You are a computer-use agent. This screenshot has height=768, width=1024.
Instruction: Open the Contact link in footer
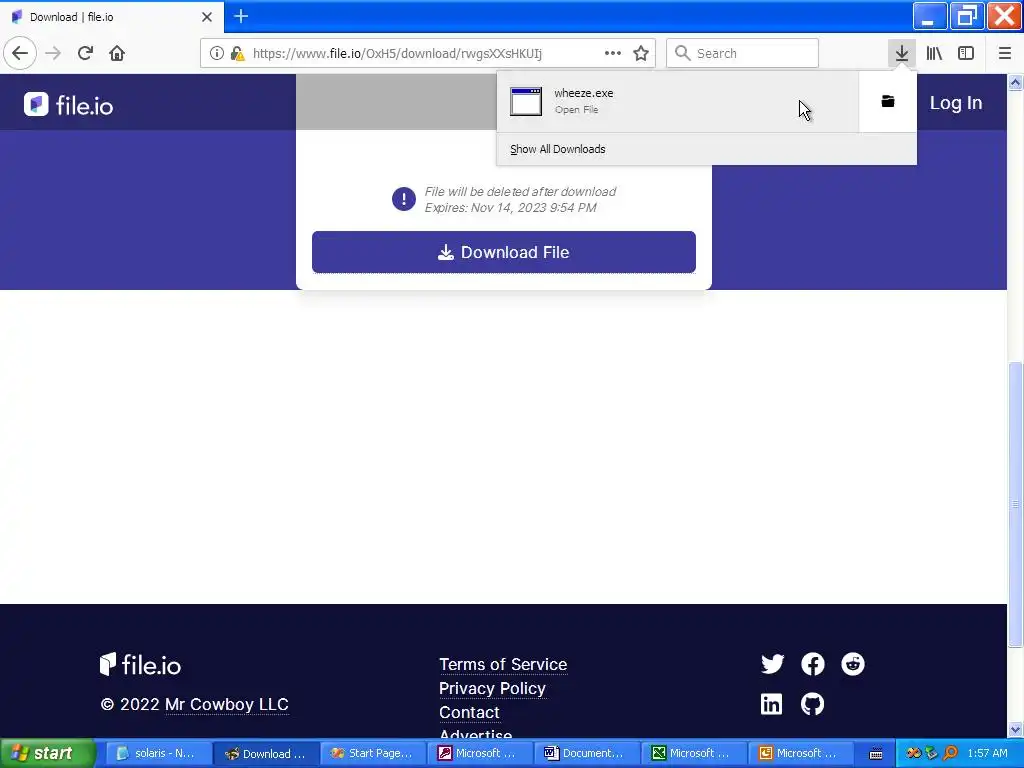tap(469, 712)
